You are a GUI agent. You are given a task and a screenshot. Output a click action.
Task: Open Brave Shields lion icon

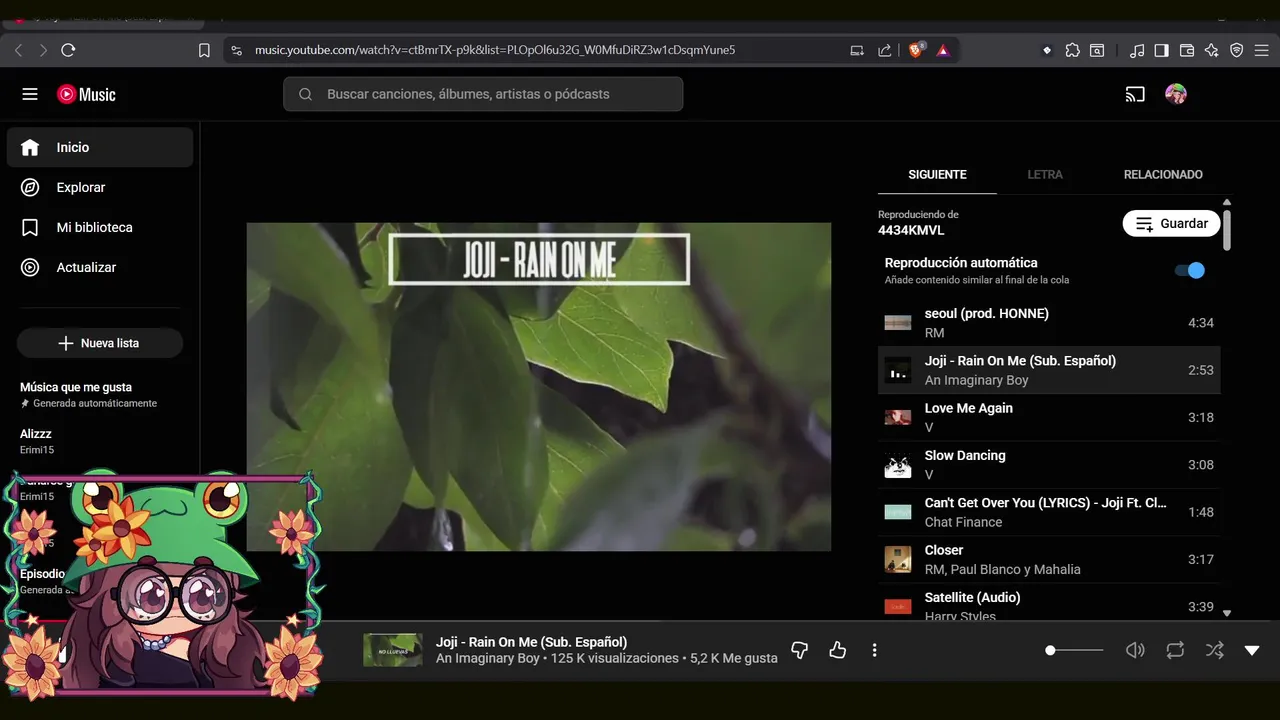[916, 50]
